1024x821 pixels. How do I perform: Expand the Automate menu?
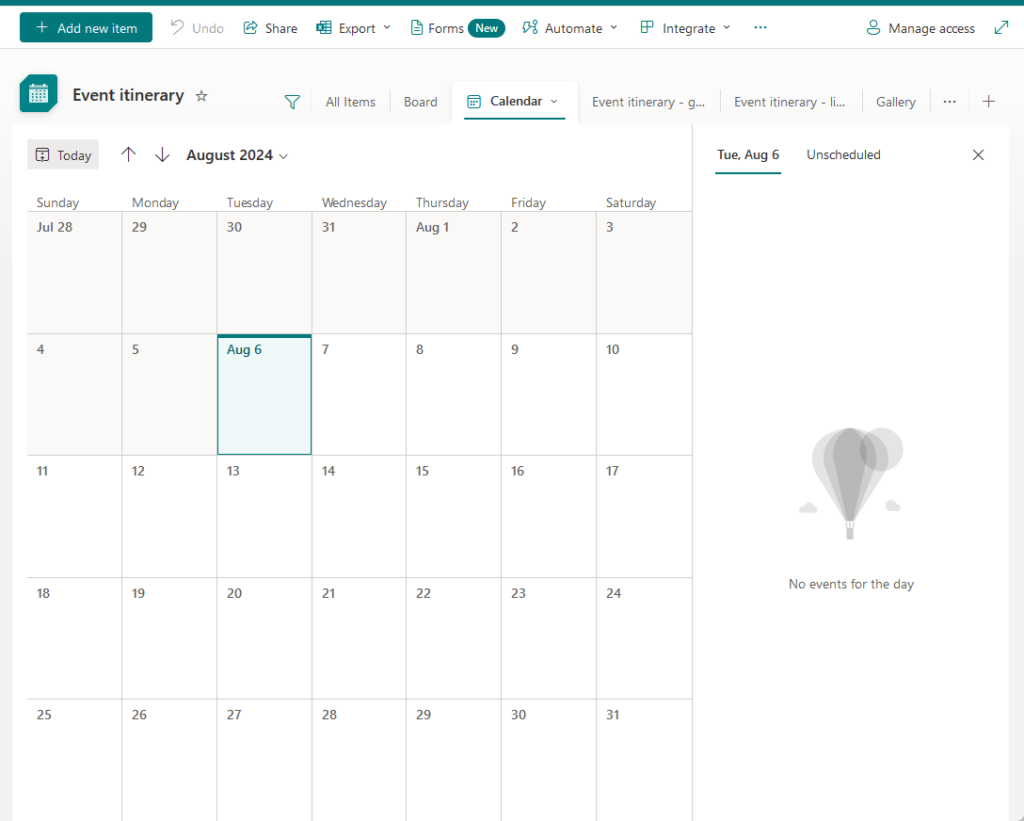pos(569,28)
